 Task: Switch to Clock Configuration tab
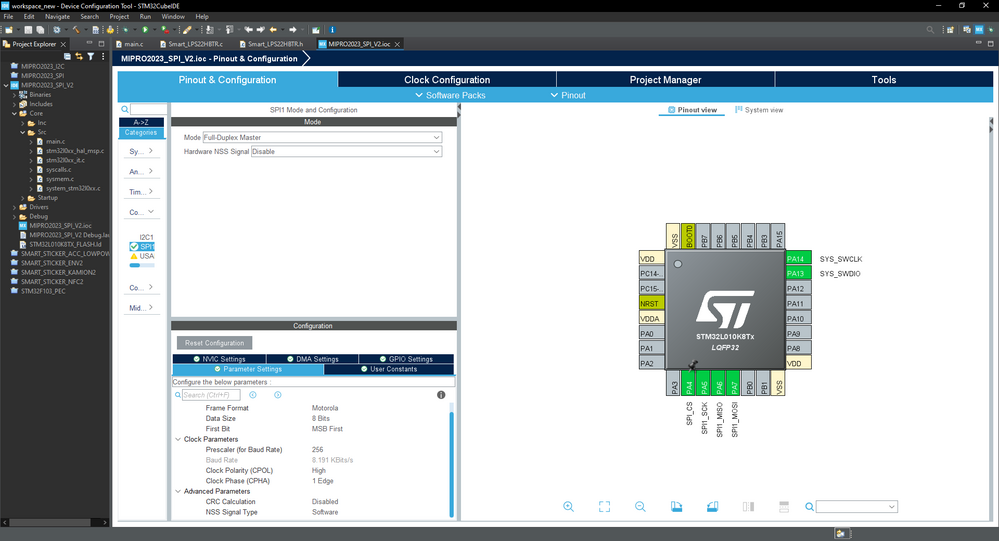[x=447, y=80]
